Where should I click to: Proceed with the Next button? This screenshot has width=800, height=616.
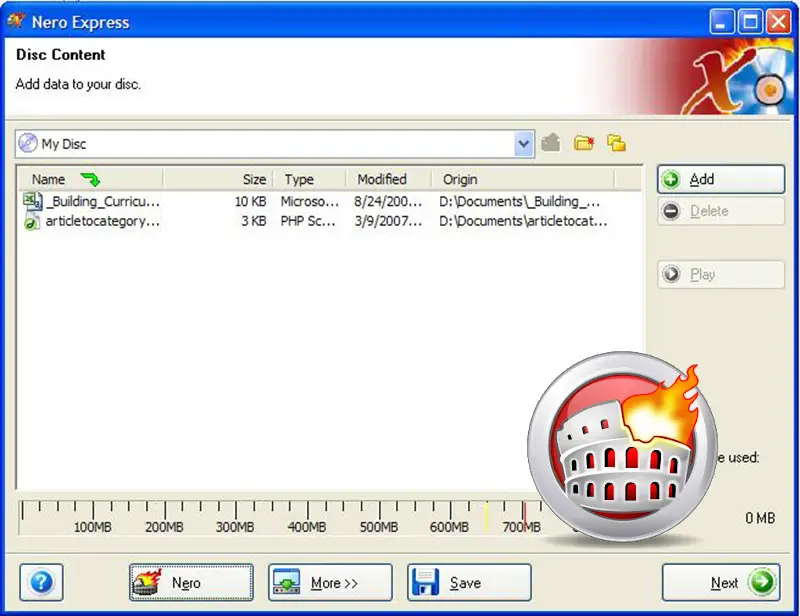[x=721, y=582]
